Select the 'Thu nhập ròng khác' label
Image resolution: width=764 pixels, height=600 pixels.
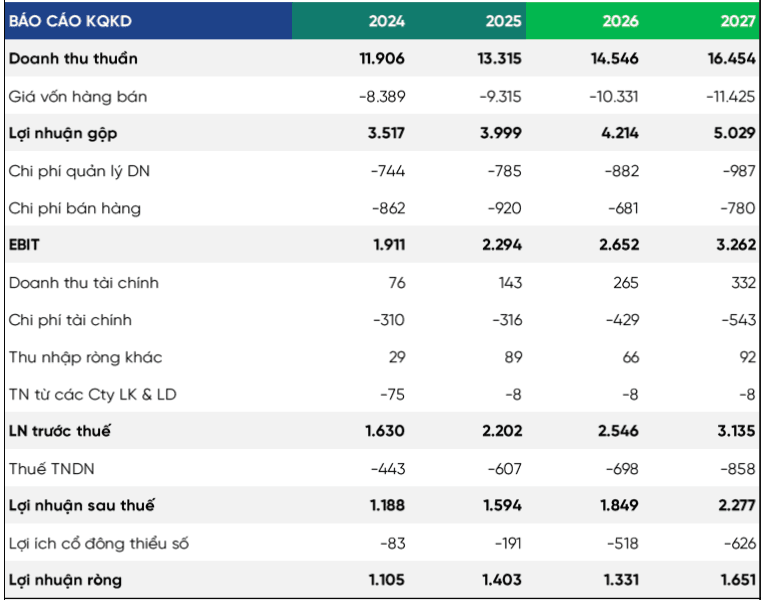tap(85, 357)
